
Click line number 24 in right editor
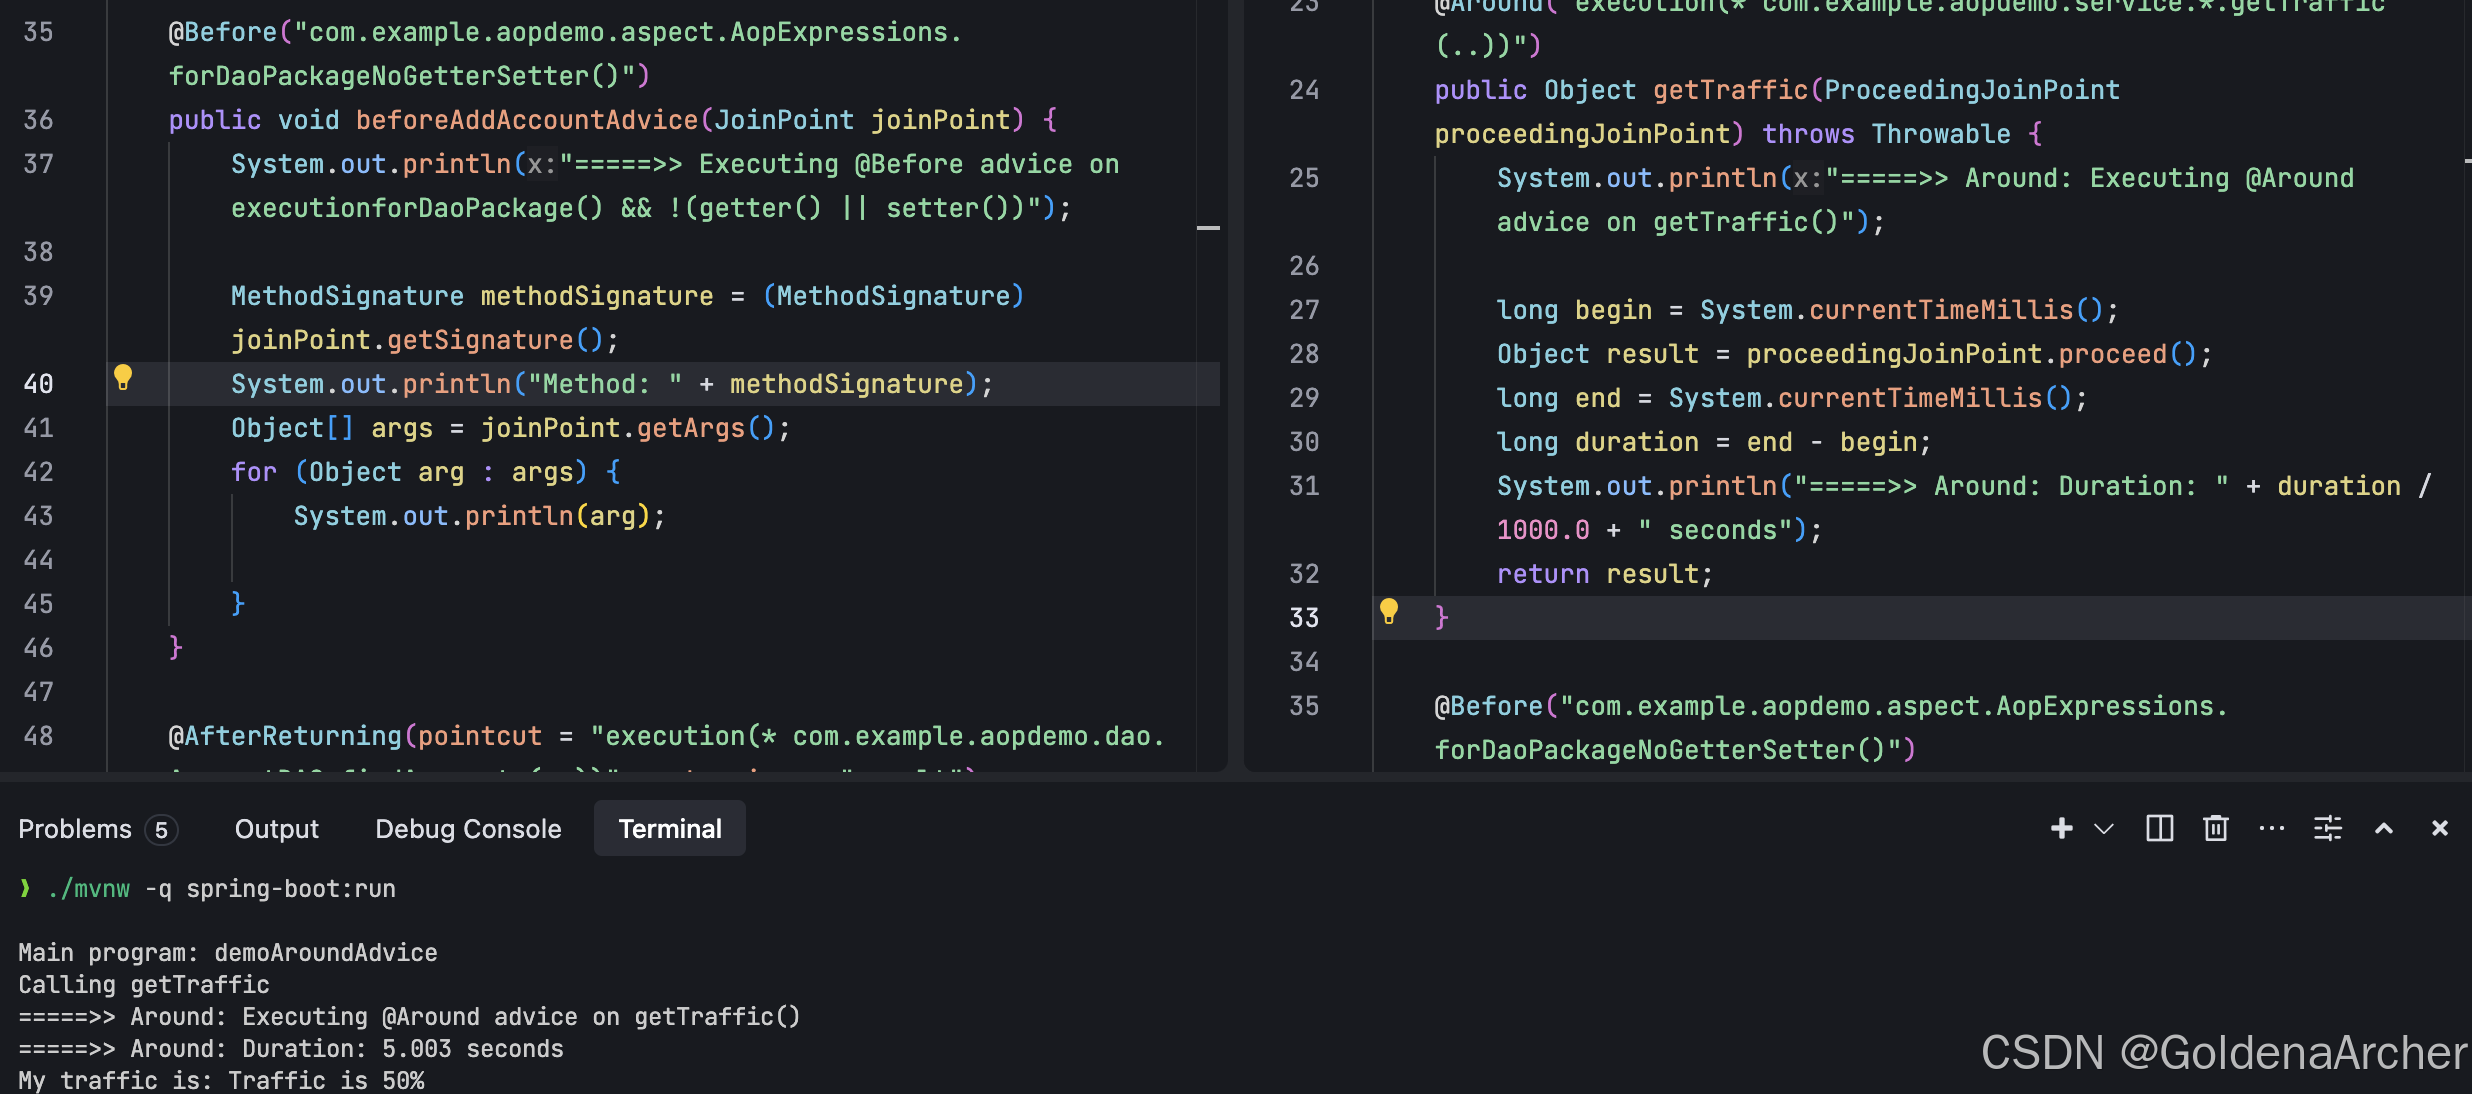1304,90
